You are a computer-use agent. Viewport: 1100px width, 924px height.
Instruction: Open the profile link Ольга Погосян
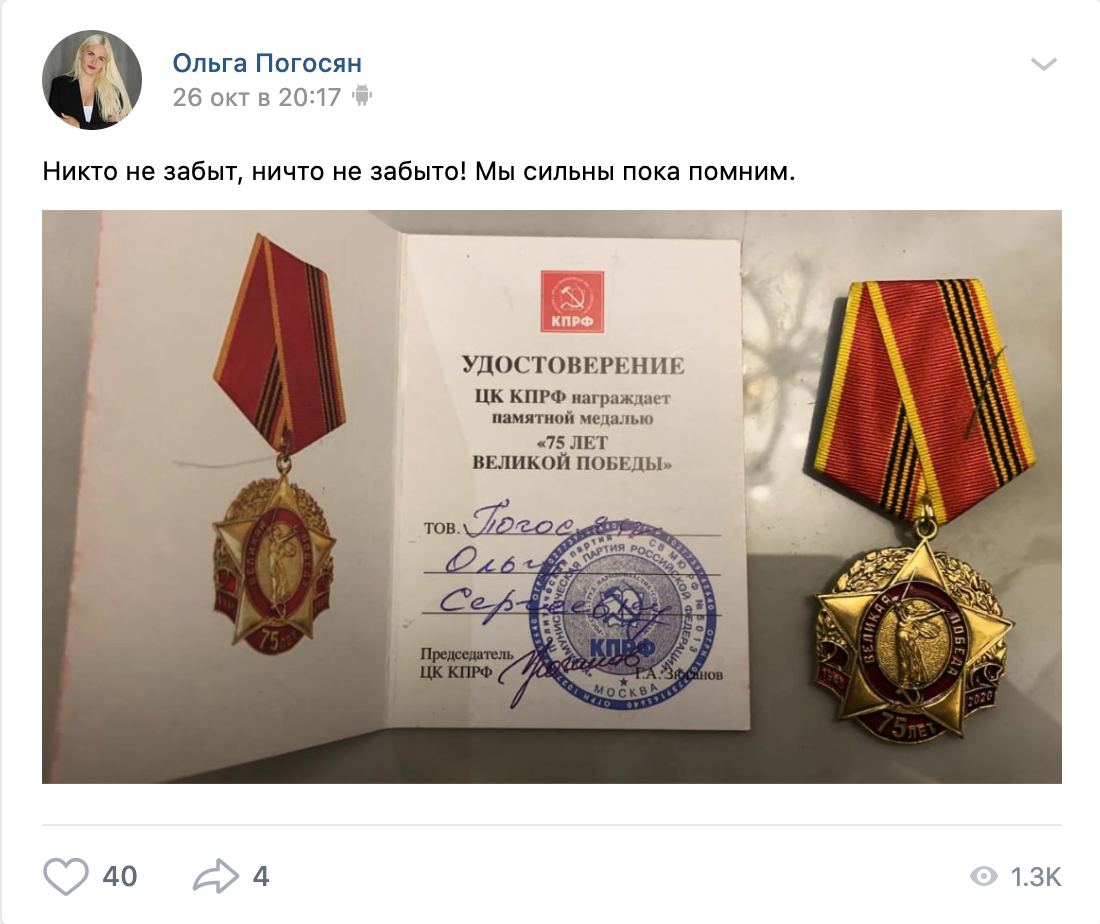tap(267, 62)
